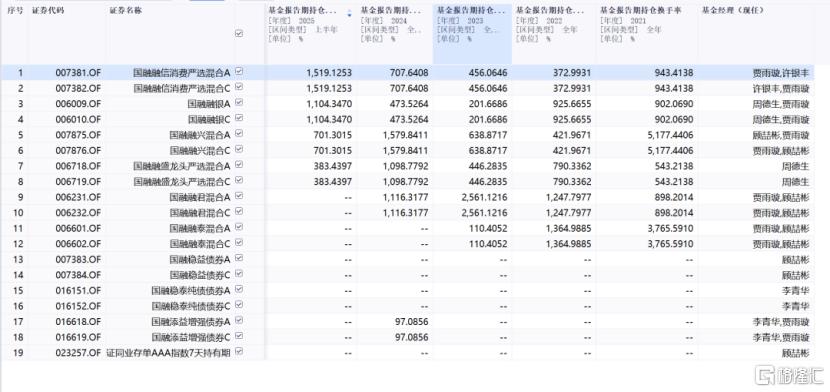Toggle the select-all checkbox in header
This screenshot has height=392, width=830.
[x=239, y=33]
